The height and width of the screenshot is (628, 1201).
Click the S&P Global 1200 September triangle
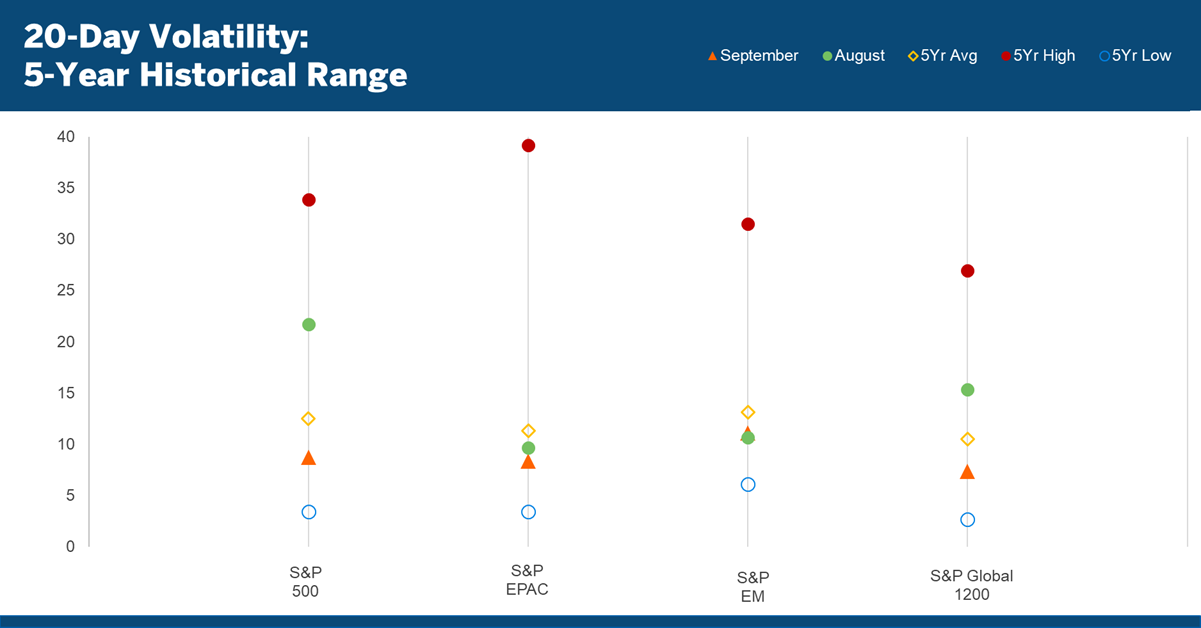coord(967,472)
